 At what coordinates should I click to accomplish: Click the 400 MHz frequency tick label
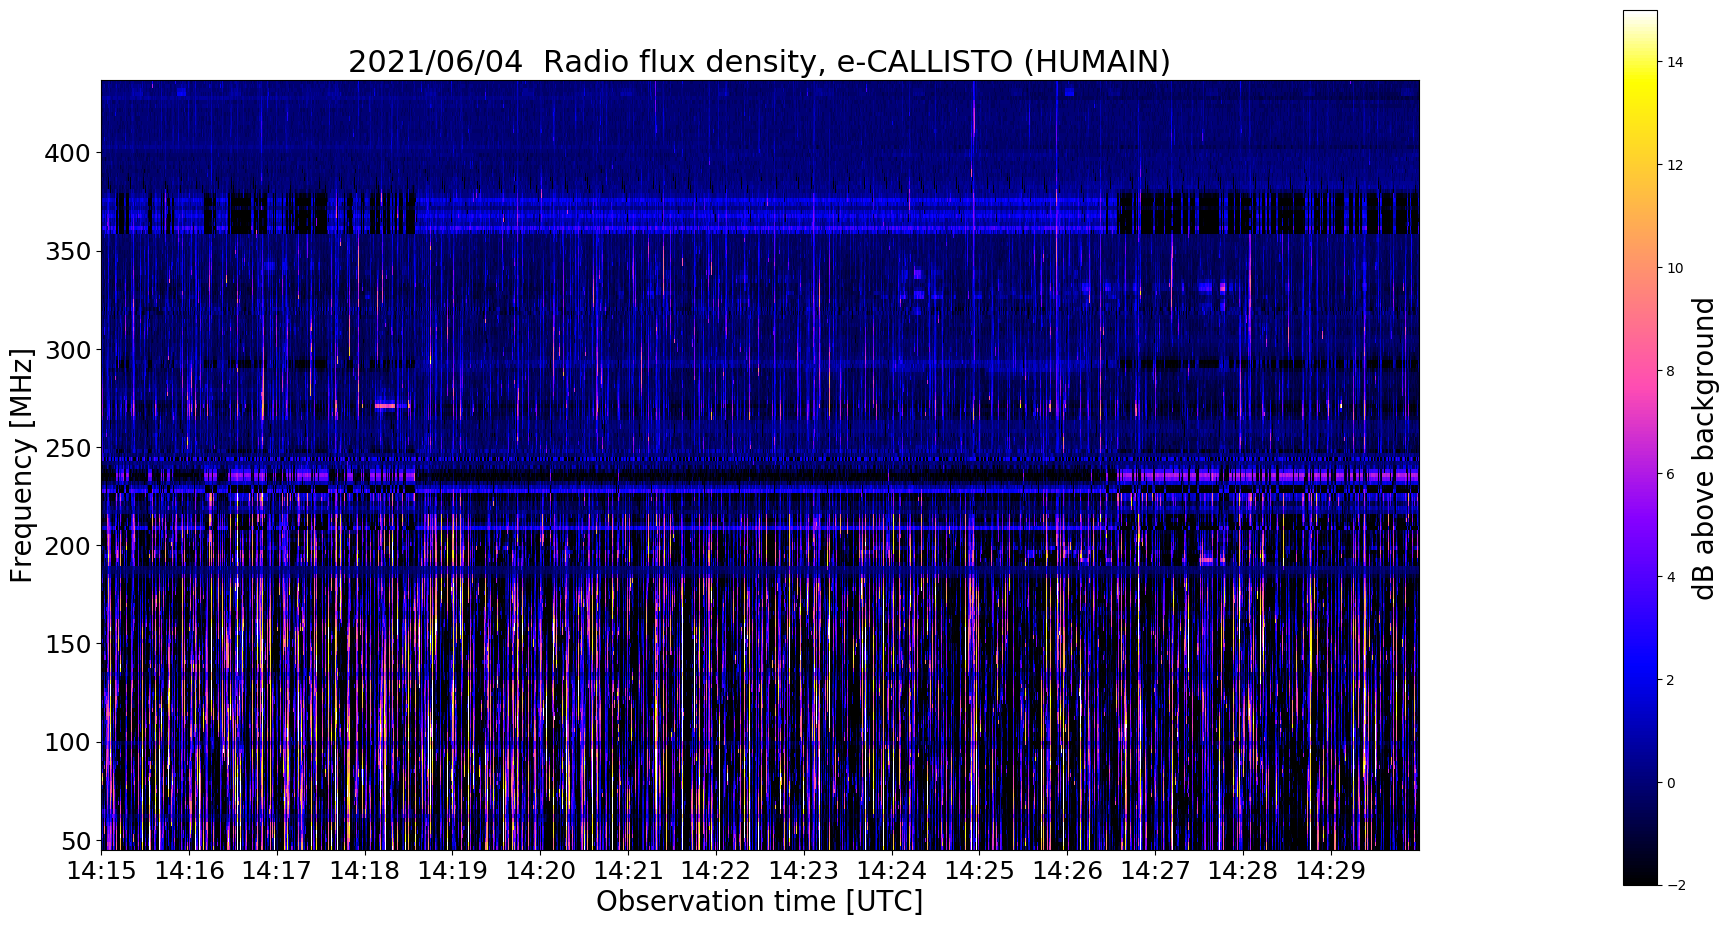click(x=67, y=153)
